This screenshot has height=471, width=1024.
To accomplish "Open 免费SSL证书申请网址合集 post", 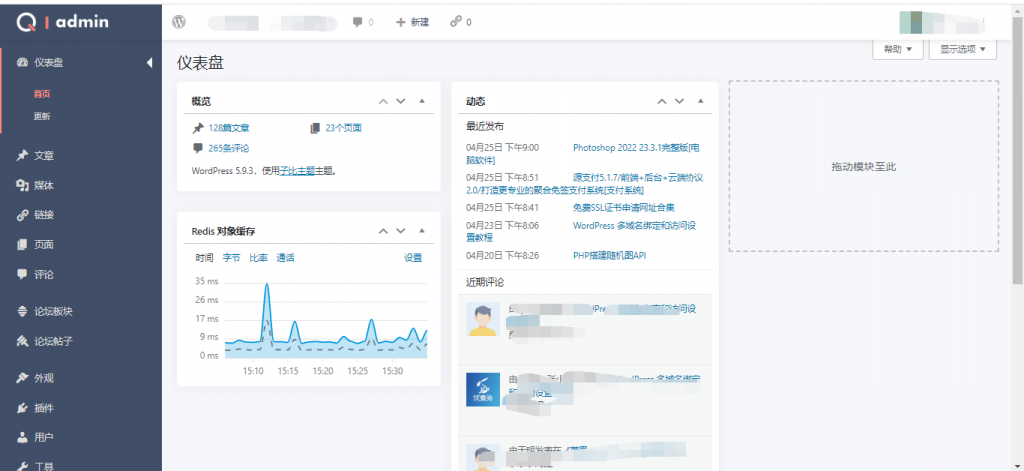I will (x=624, y=208).
